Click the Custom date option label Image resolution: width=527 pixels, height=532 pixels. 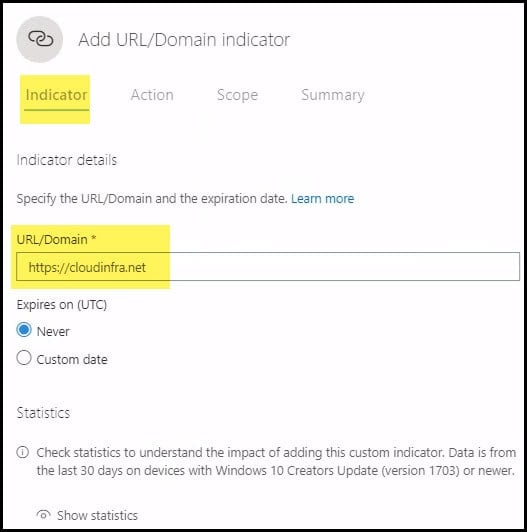click(72, 360)
